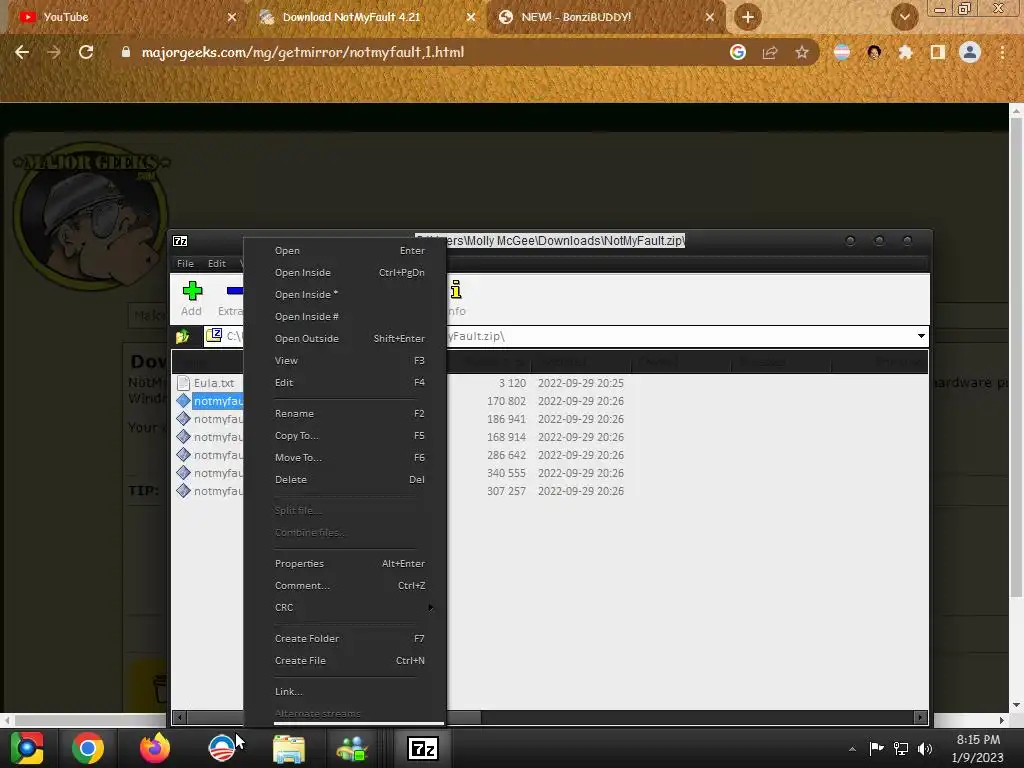This screenshot has width=1024, height=768.
Task: Click the yellow Info toolbar icon
Action: pos(456,289)
